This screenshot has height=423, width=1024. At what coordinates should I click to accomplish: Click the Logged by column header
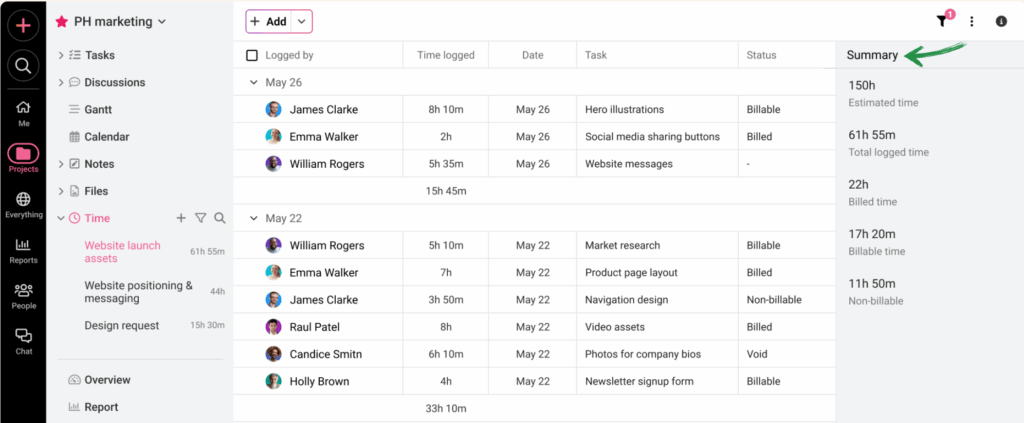[289, 55]
